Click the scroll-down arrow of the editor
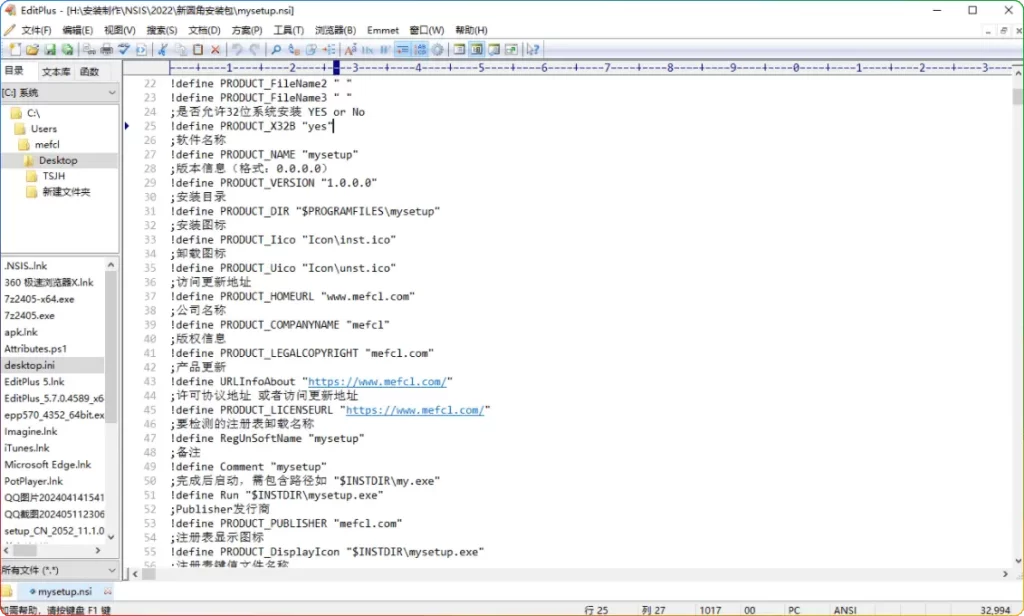 (x=1017, y=561)
